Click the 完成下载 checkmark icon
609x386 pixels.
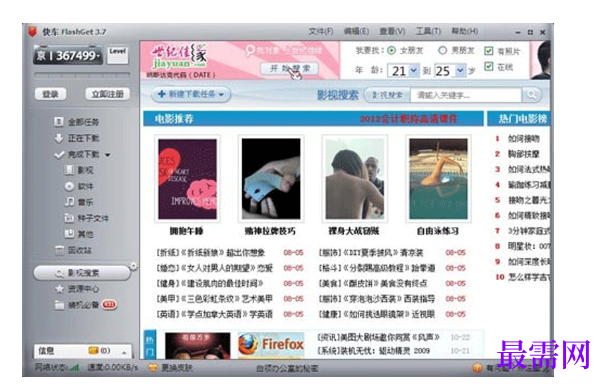(x=59, y=155)
